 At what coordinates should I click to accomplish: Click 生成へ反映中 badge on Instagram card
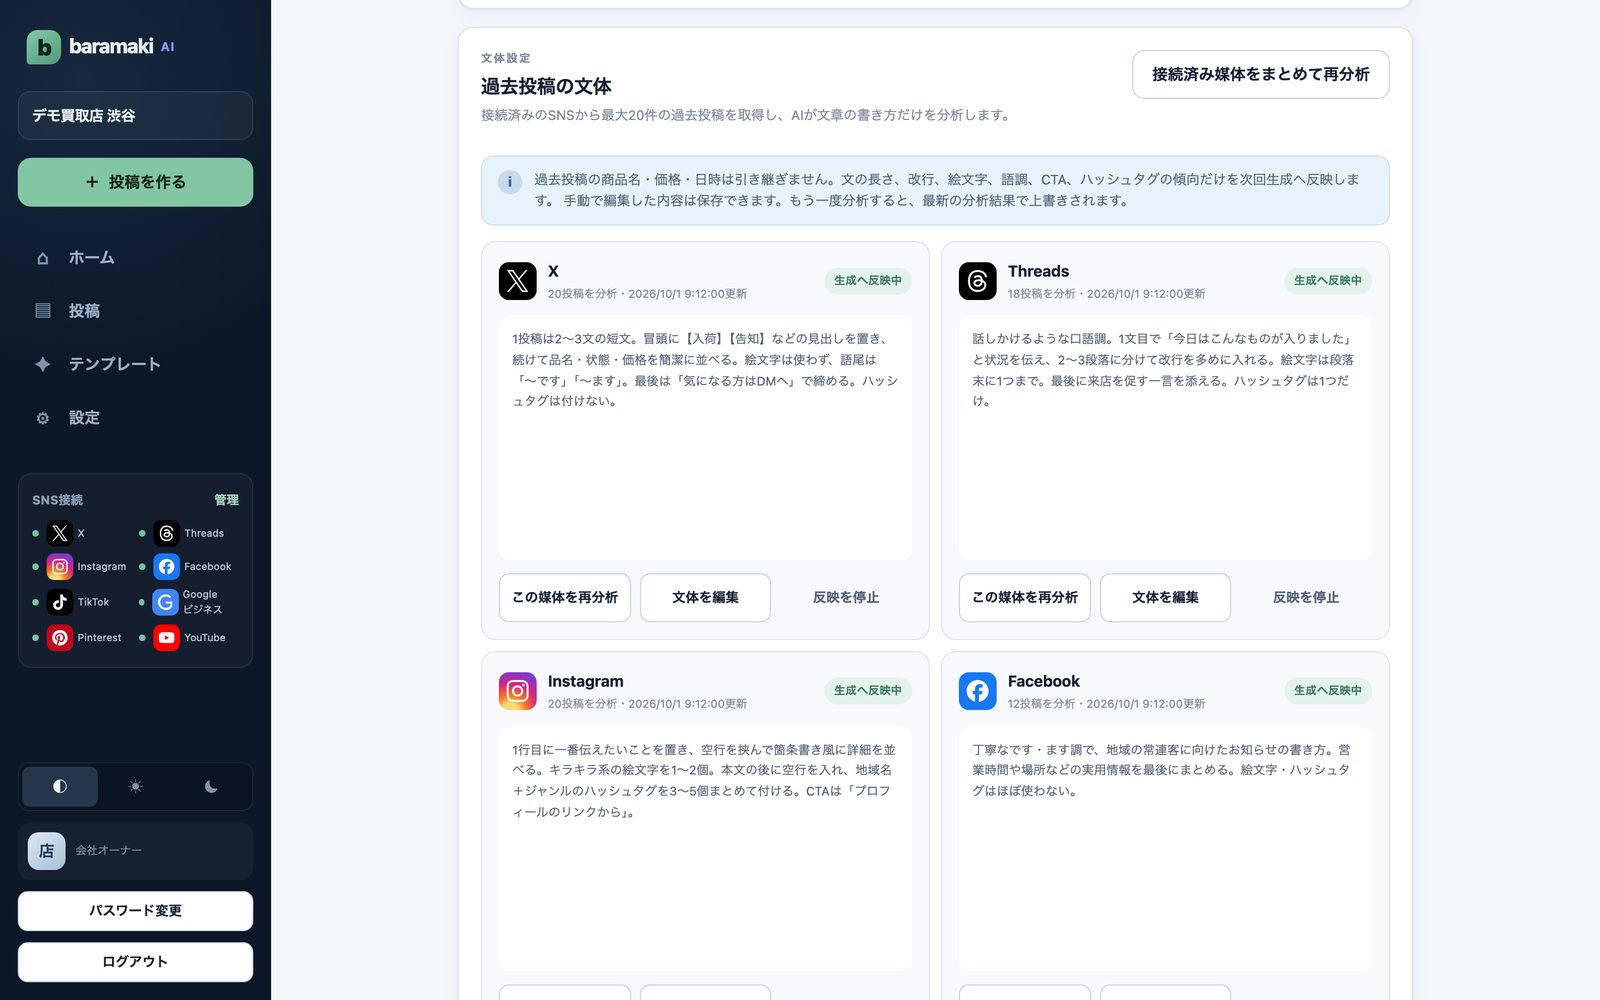868,691
